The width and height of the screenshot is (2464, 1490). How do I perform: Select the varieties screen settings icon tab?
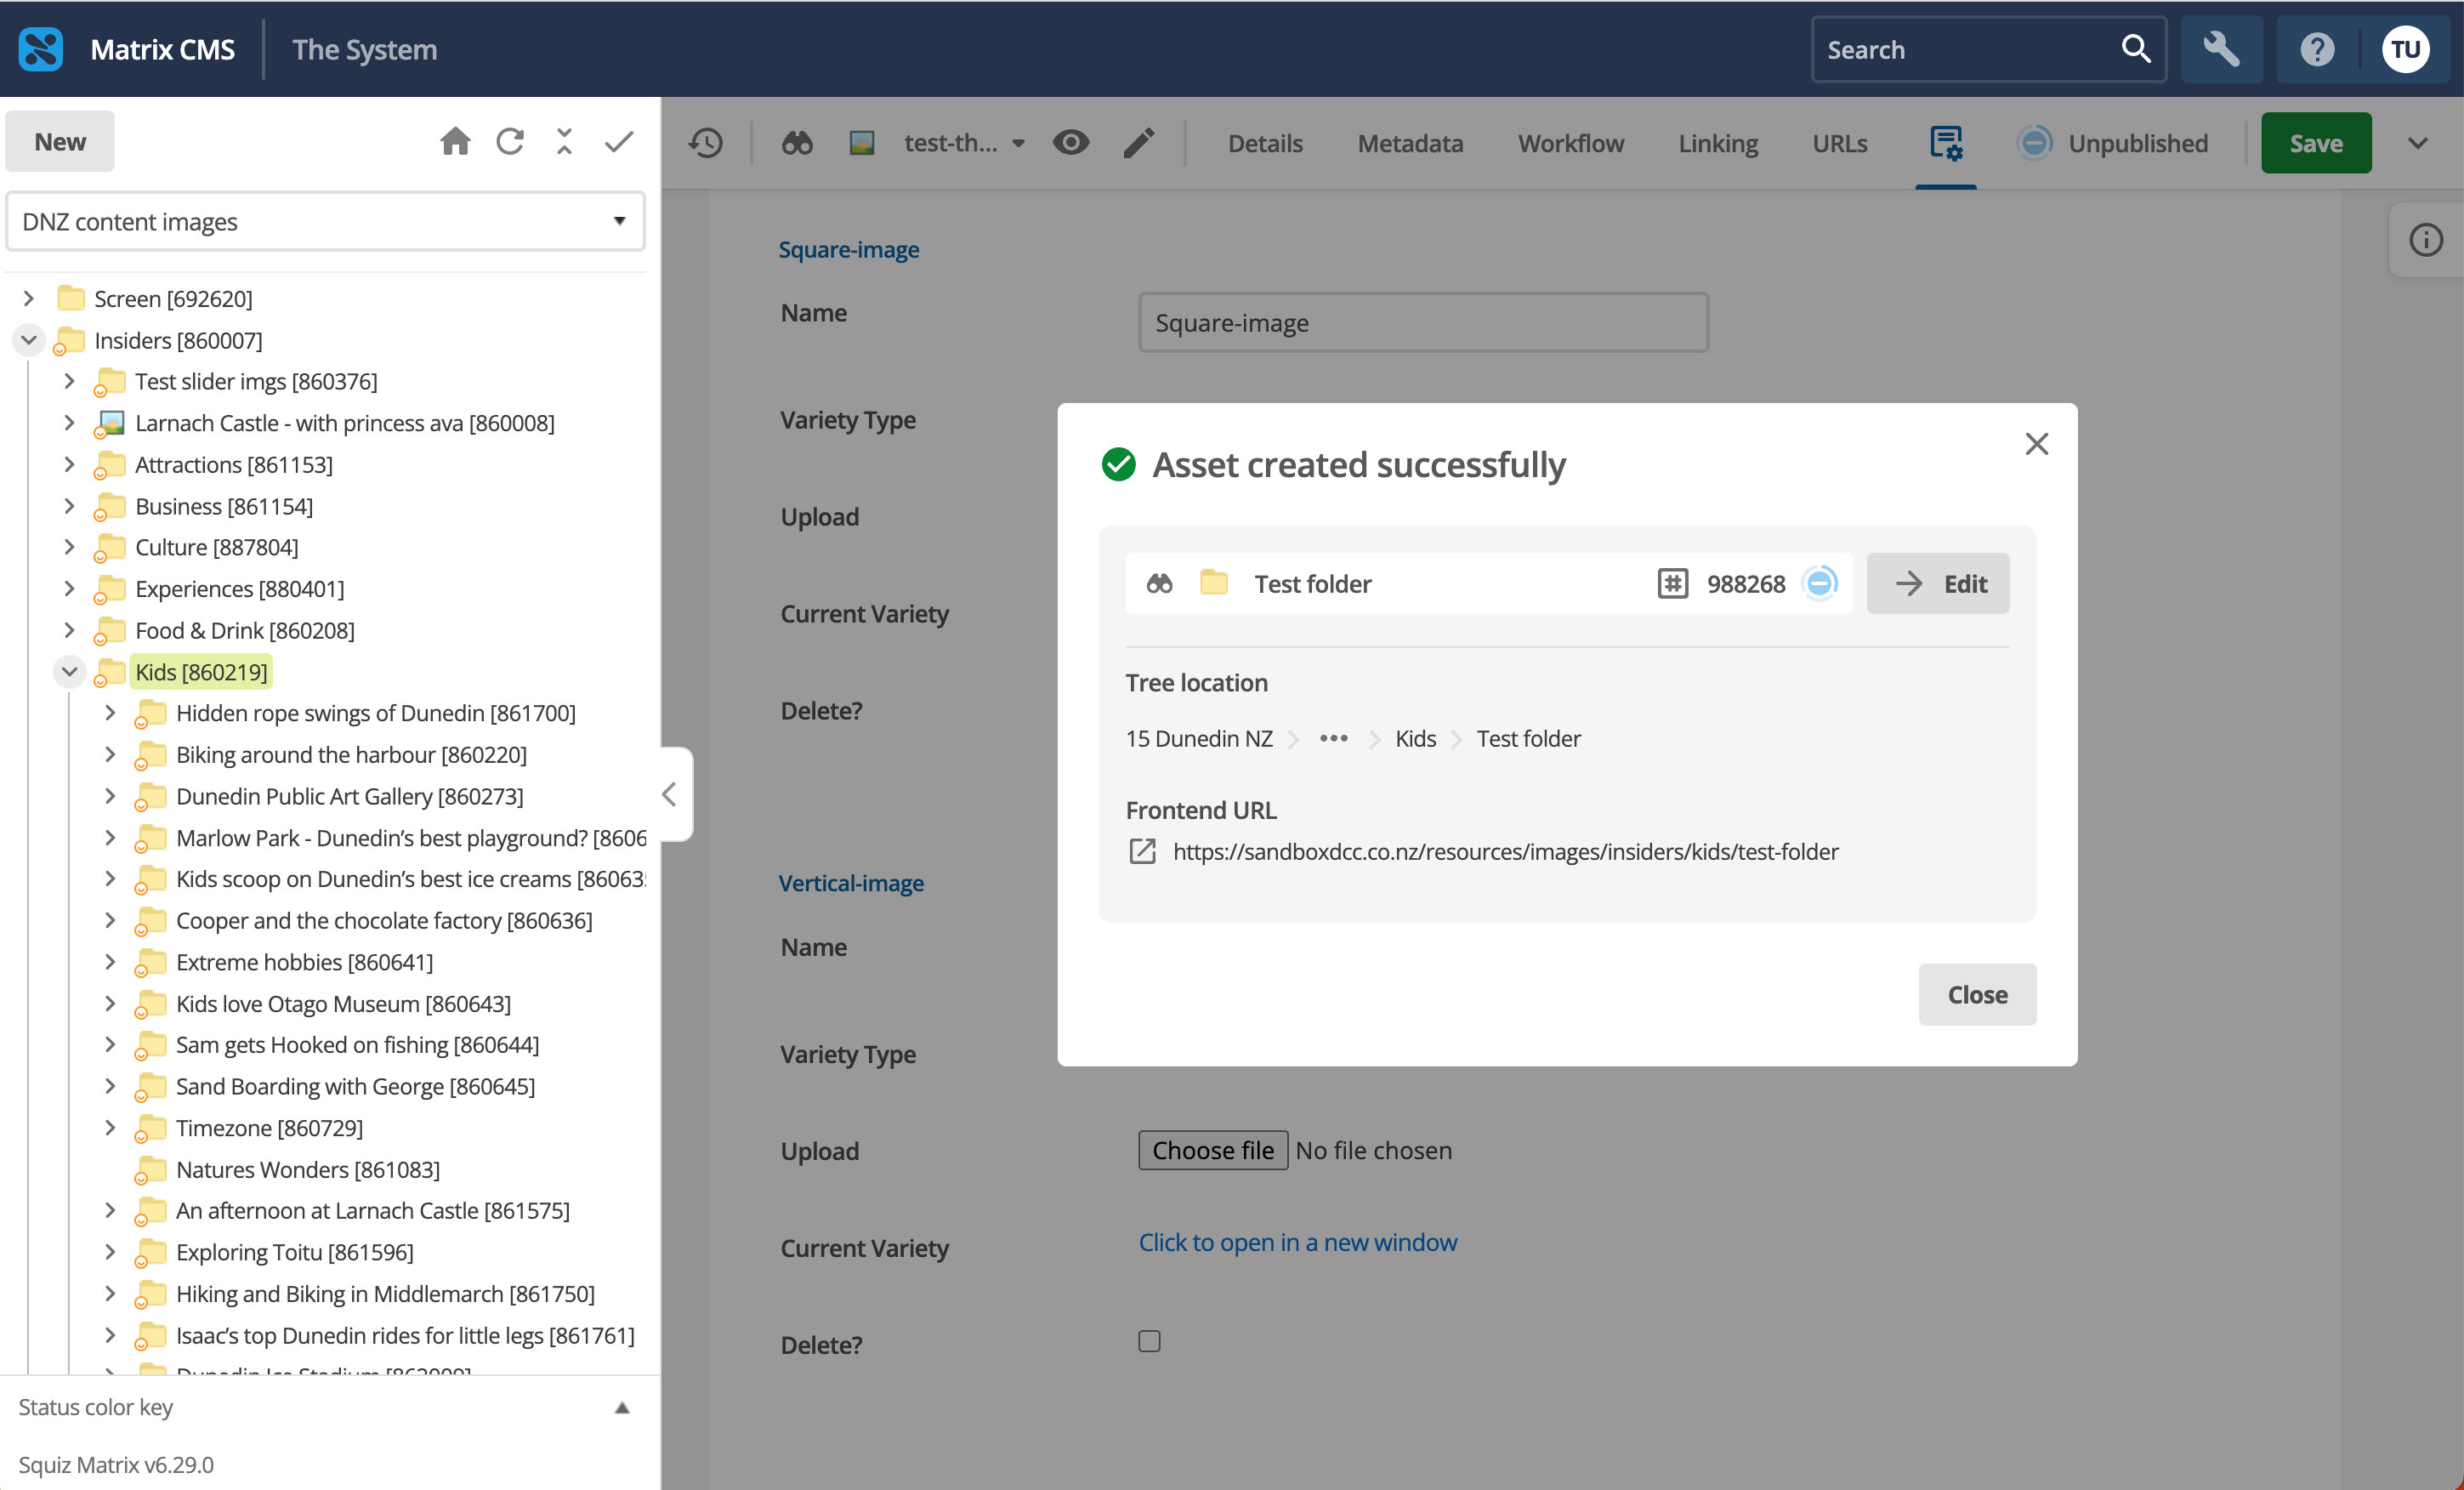[x=1945, y=143]
